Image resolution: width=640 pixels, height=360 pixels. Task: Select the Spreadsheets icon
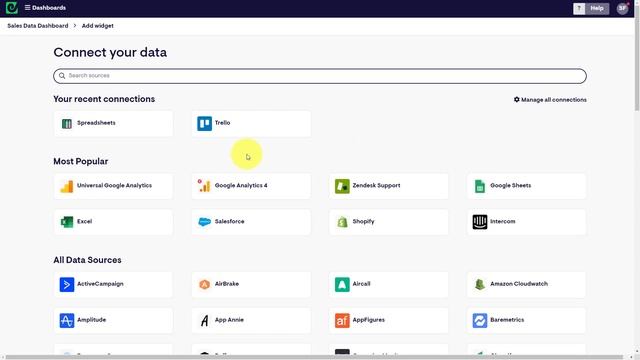point(67,123)
